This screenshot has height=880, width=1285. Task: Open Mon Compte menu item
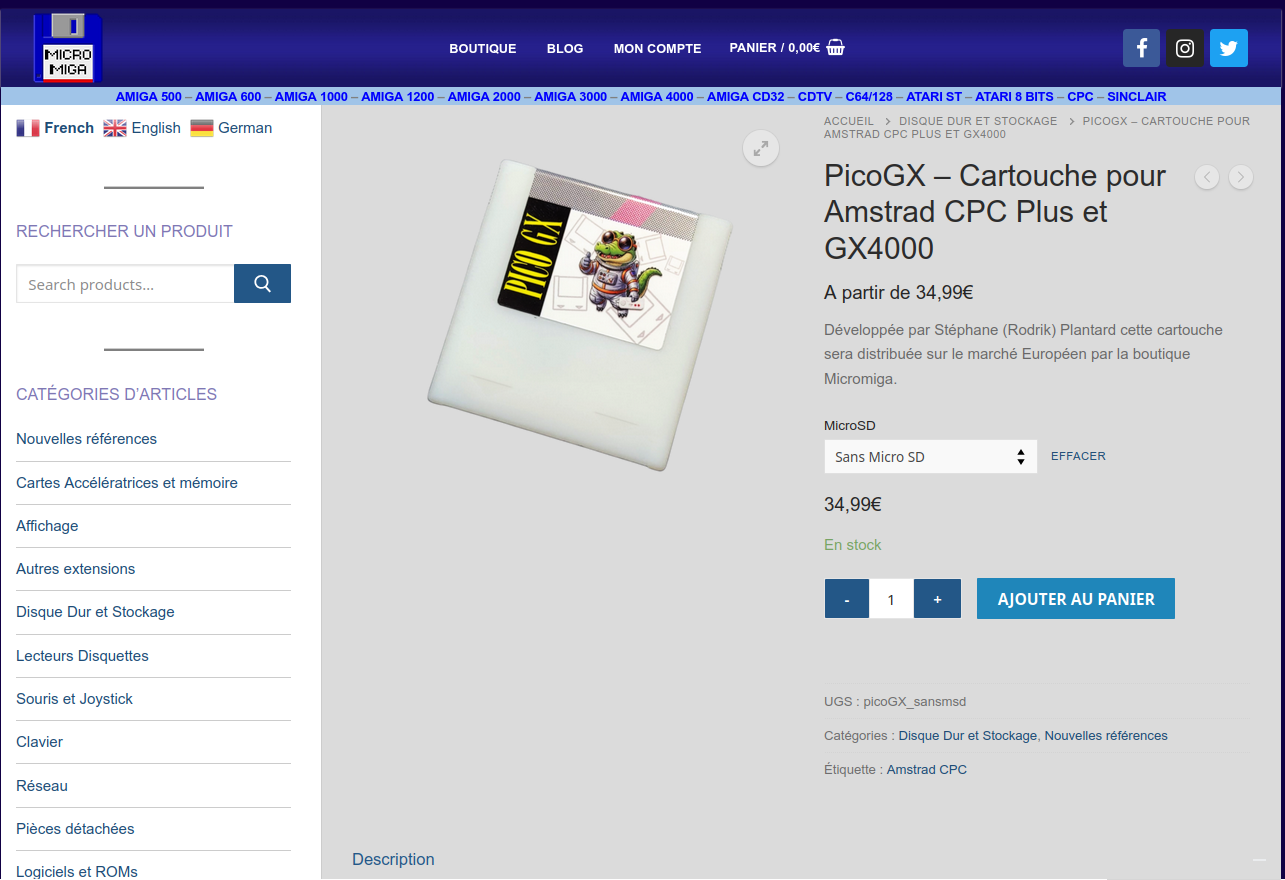point(657,48)
